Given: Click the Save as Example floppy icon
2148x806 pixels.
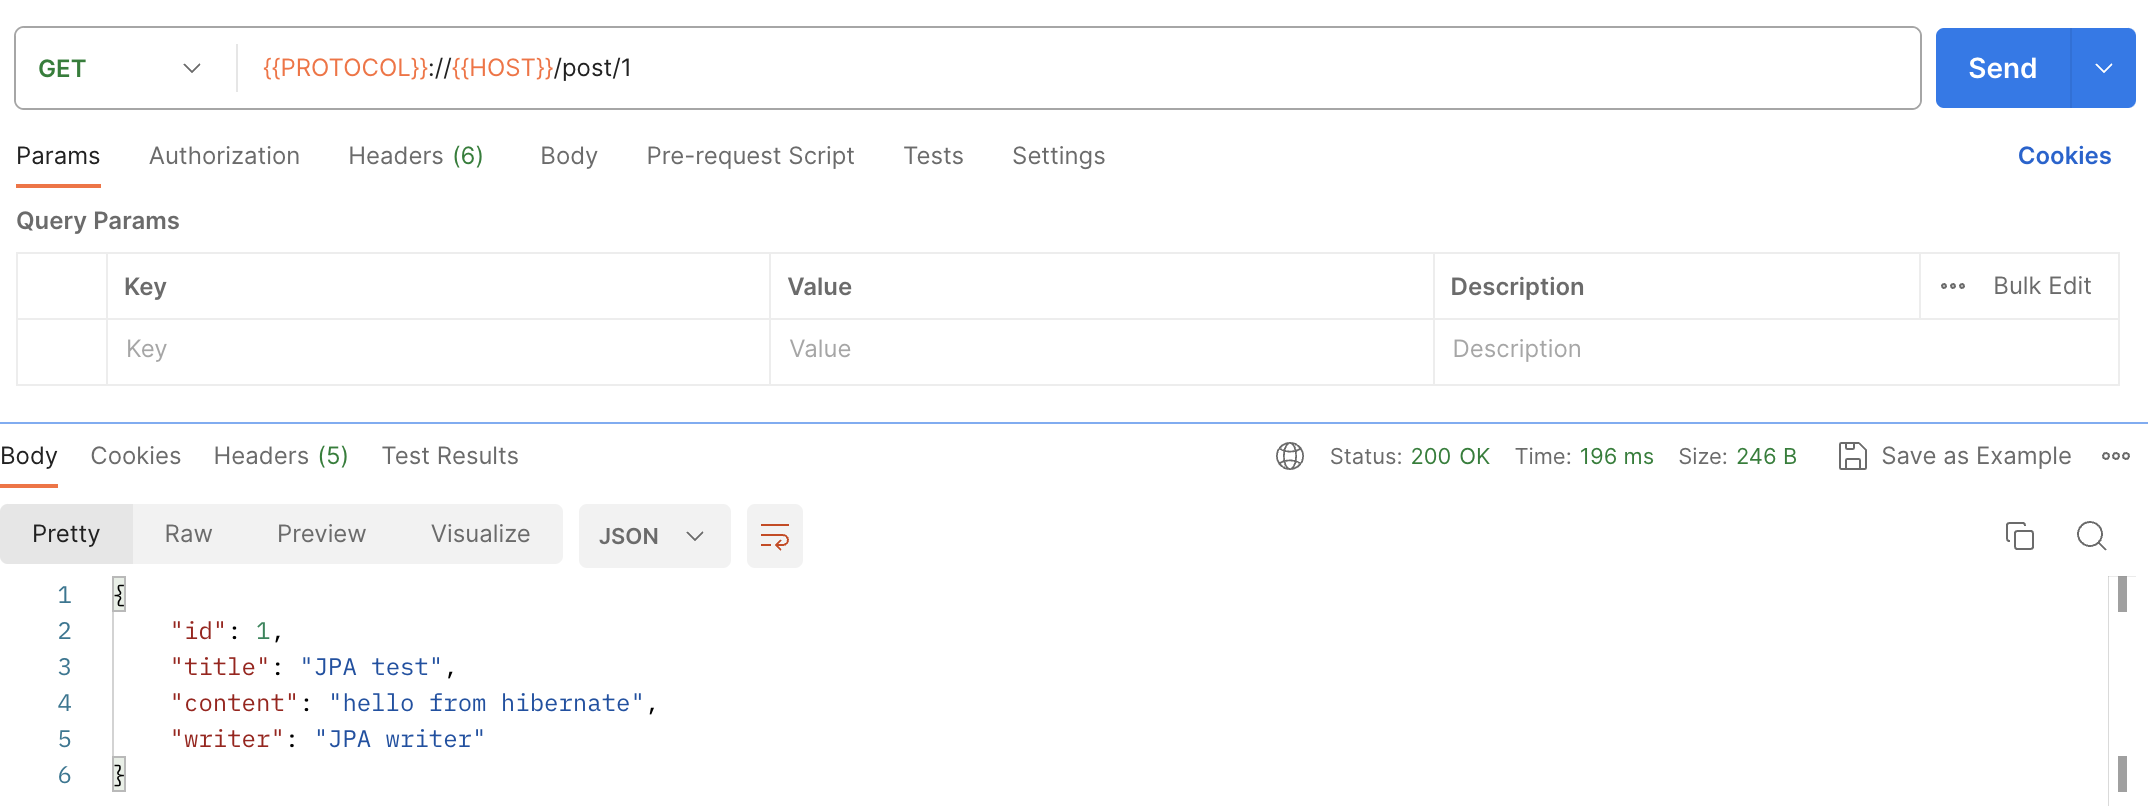Looking at the screenshot, I should pos(1852,456).
